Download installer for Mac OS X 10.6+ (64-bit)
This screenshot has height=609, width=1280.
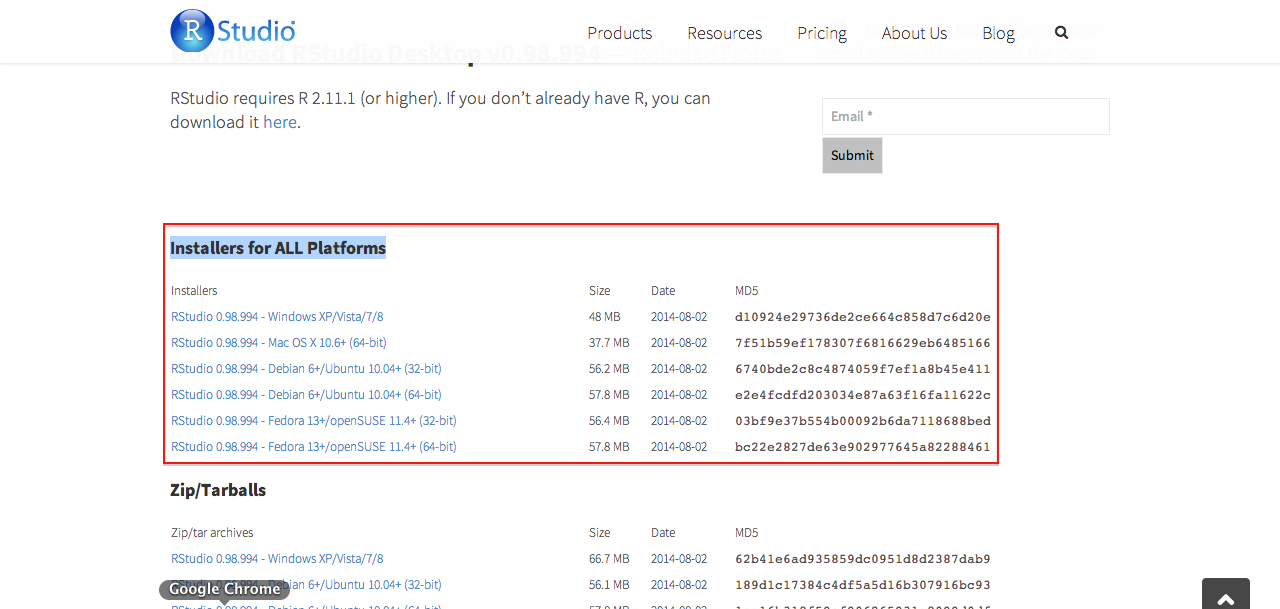pos(279,343)
